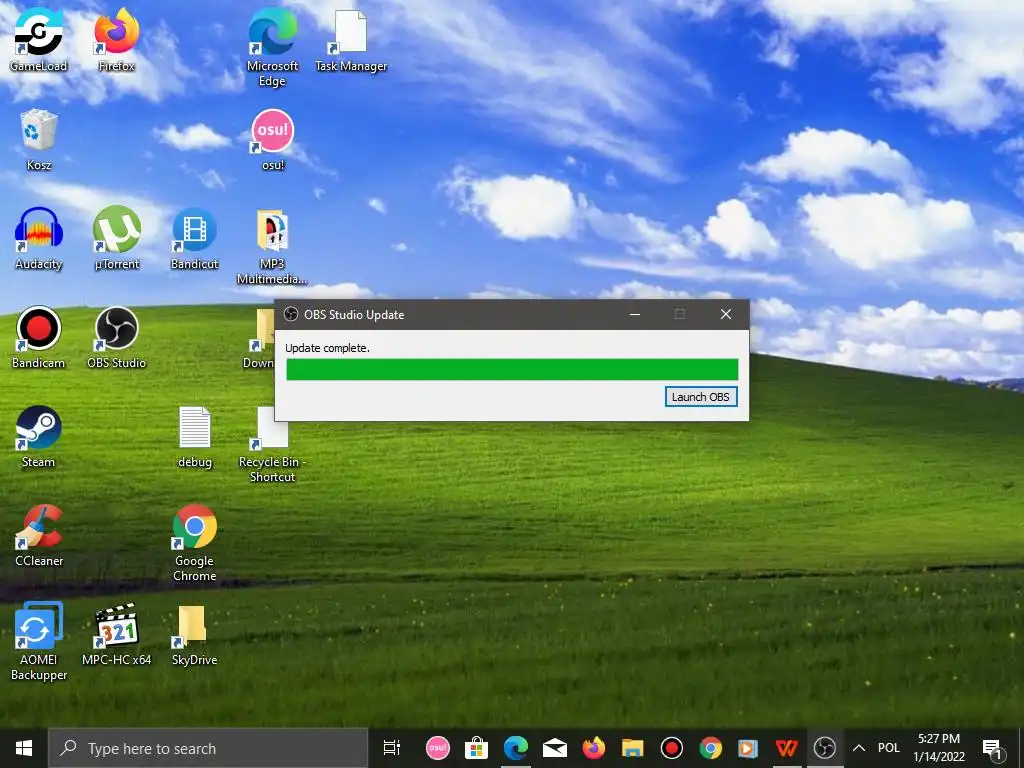
Task: Click the Type here to search box
Action: [x=208, y=748]
